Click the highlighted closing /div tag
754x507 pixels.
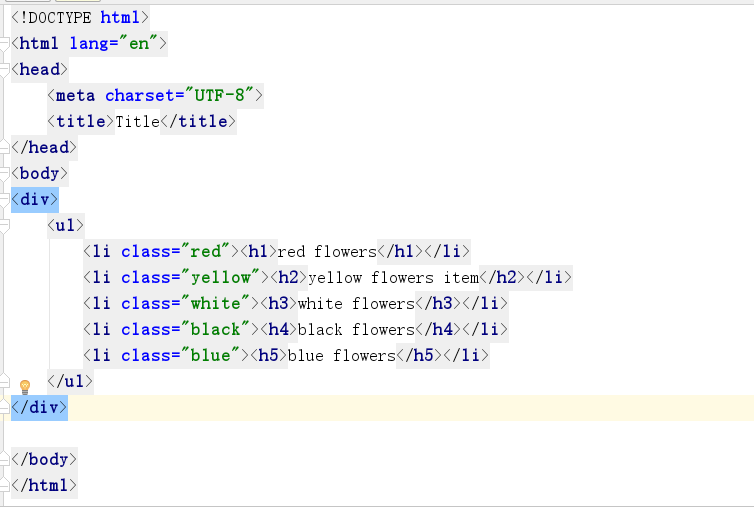(39, 407)
